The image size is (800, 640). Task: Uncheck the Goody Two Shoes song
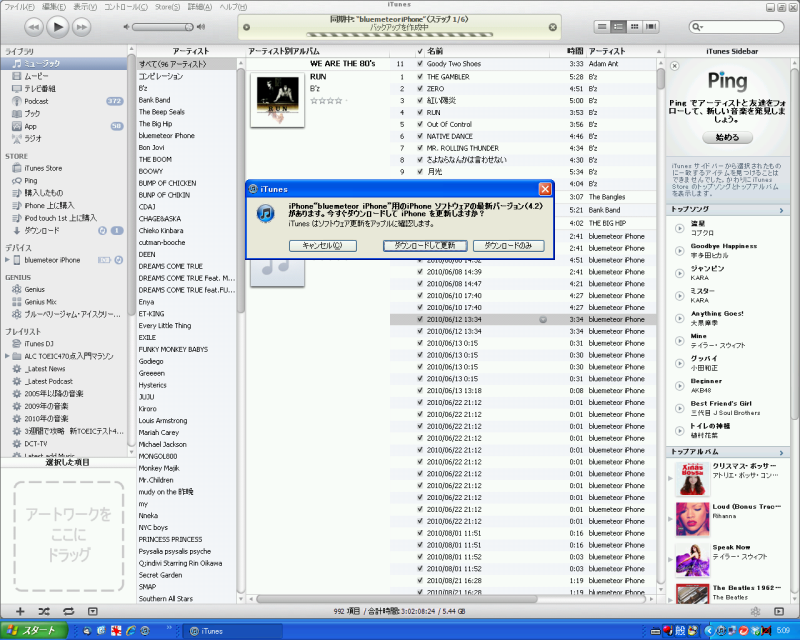tap(420, 64)
